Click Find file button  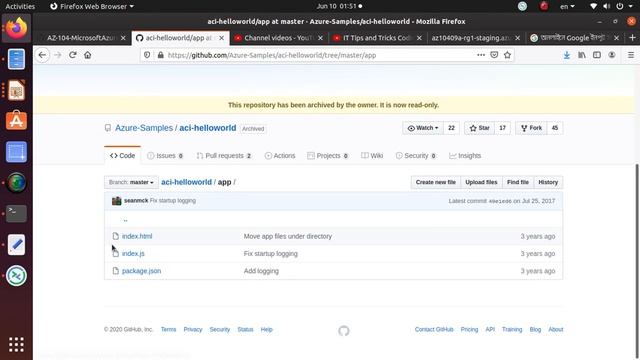[518, 182]
